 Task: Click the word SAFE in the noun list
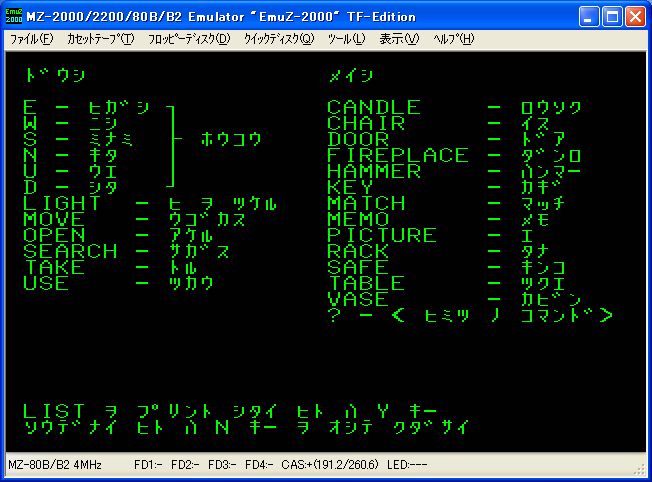pos(358,267)
